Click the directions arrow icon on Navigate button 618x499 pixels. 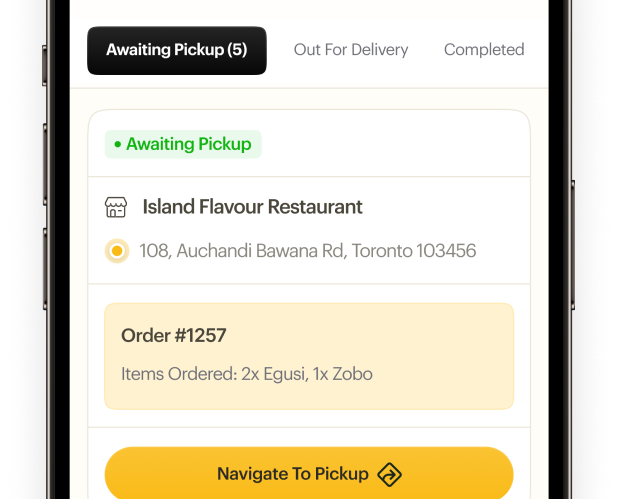[x=389, y=474]
